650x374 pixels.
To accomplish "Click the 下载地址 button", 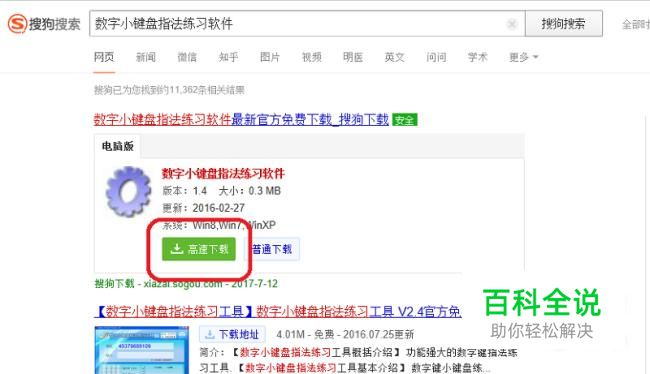I will [x=232, y=334].
